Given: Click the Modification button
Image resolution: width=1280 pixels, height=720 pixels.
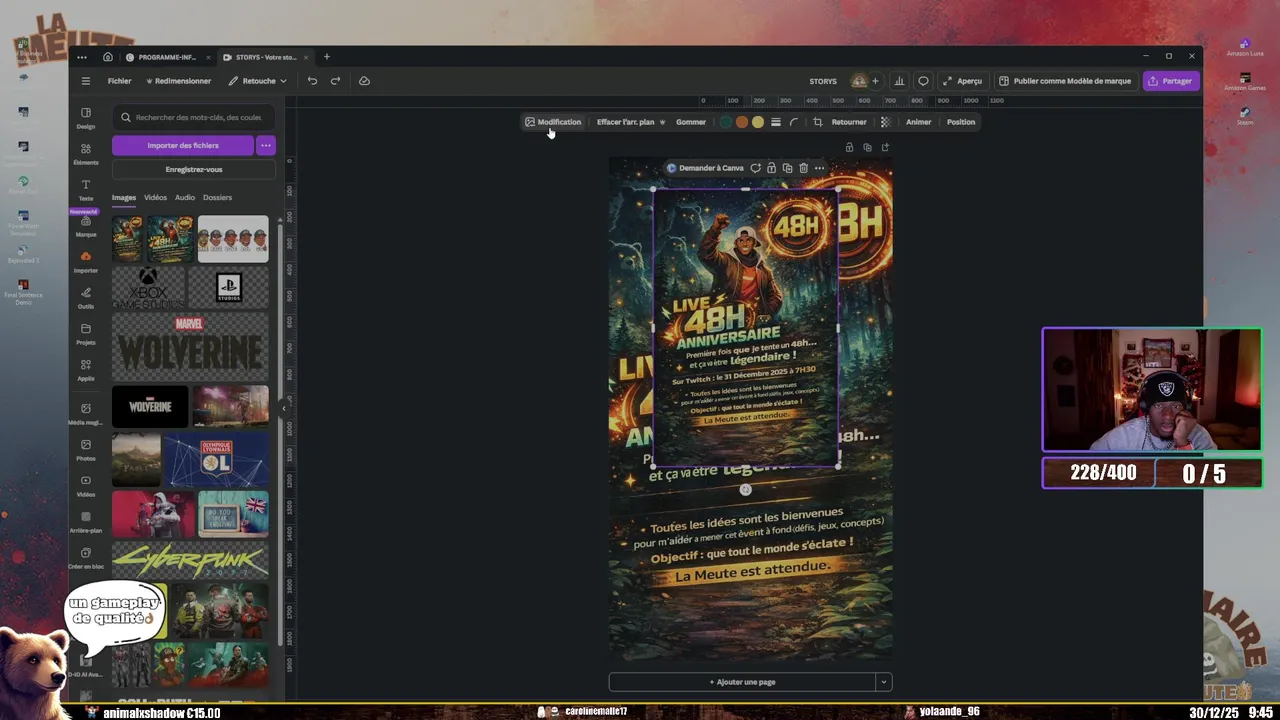Looking at the screenshot, I should [x=553, y=122].
